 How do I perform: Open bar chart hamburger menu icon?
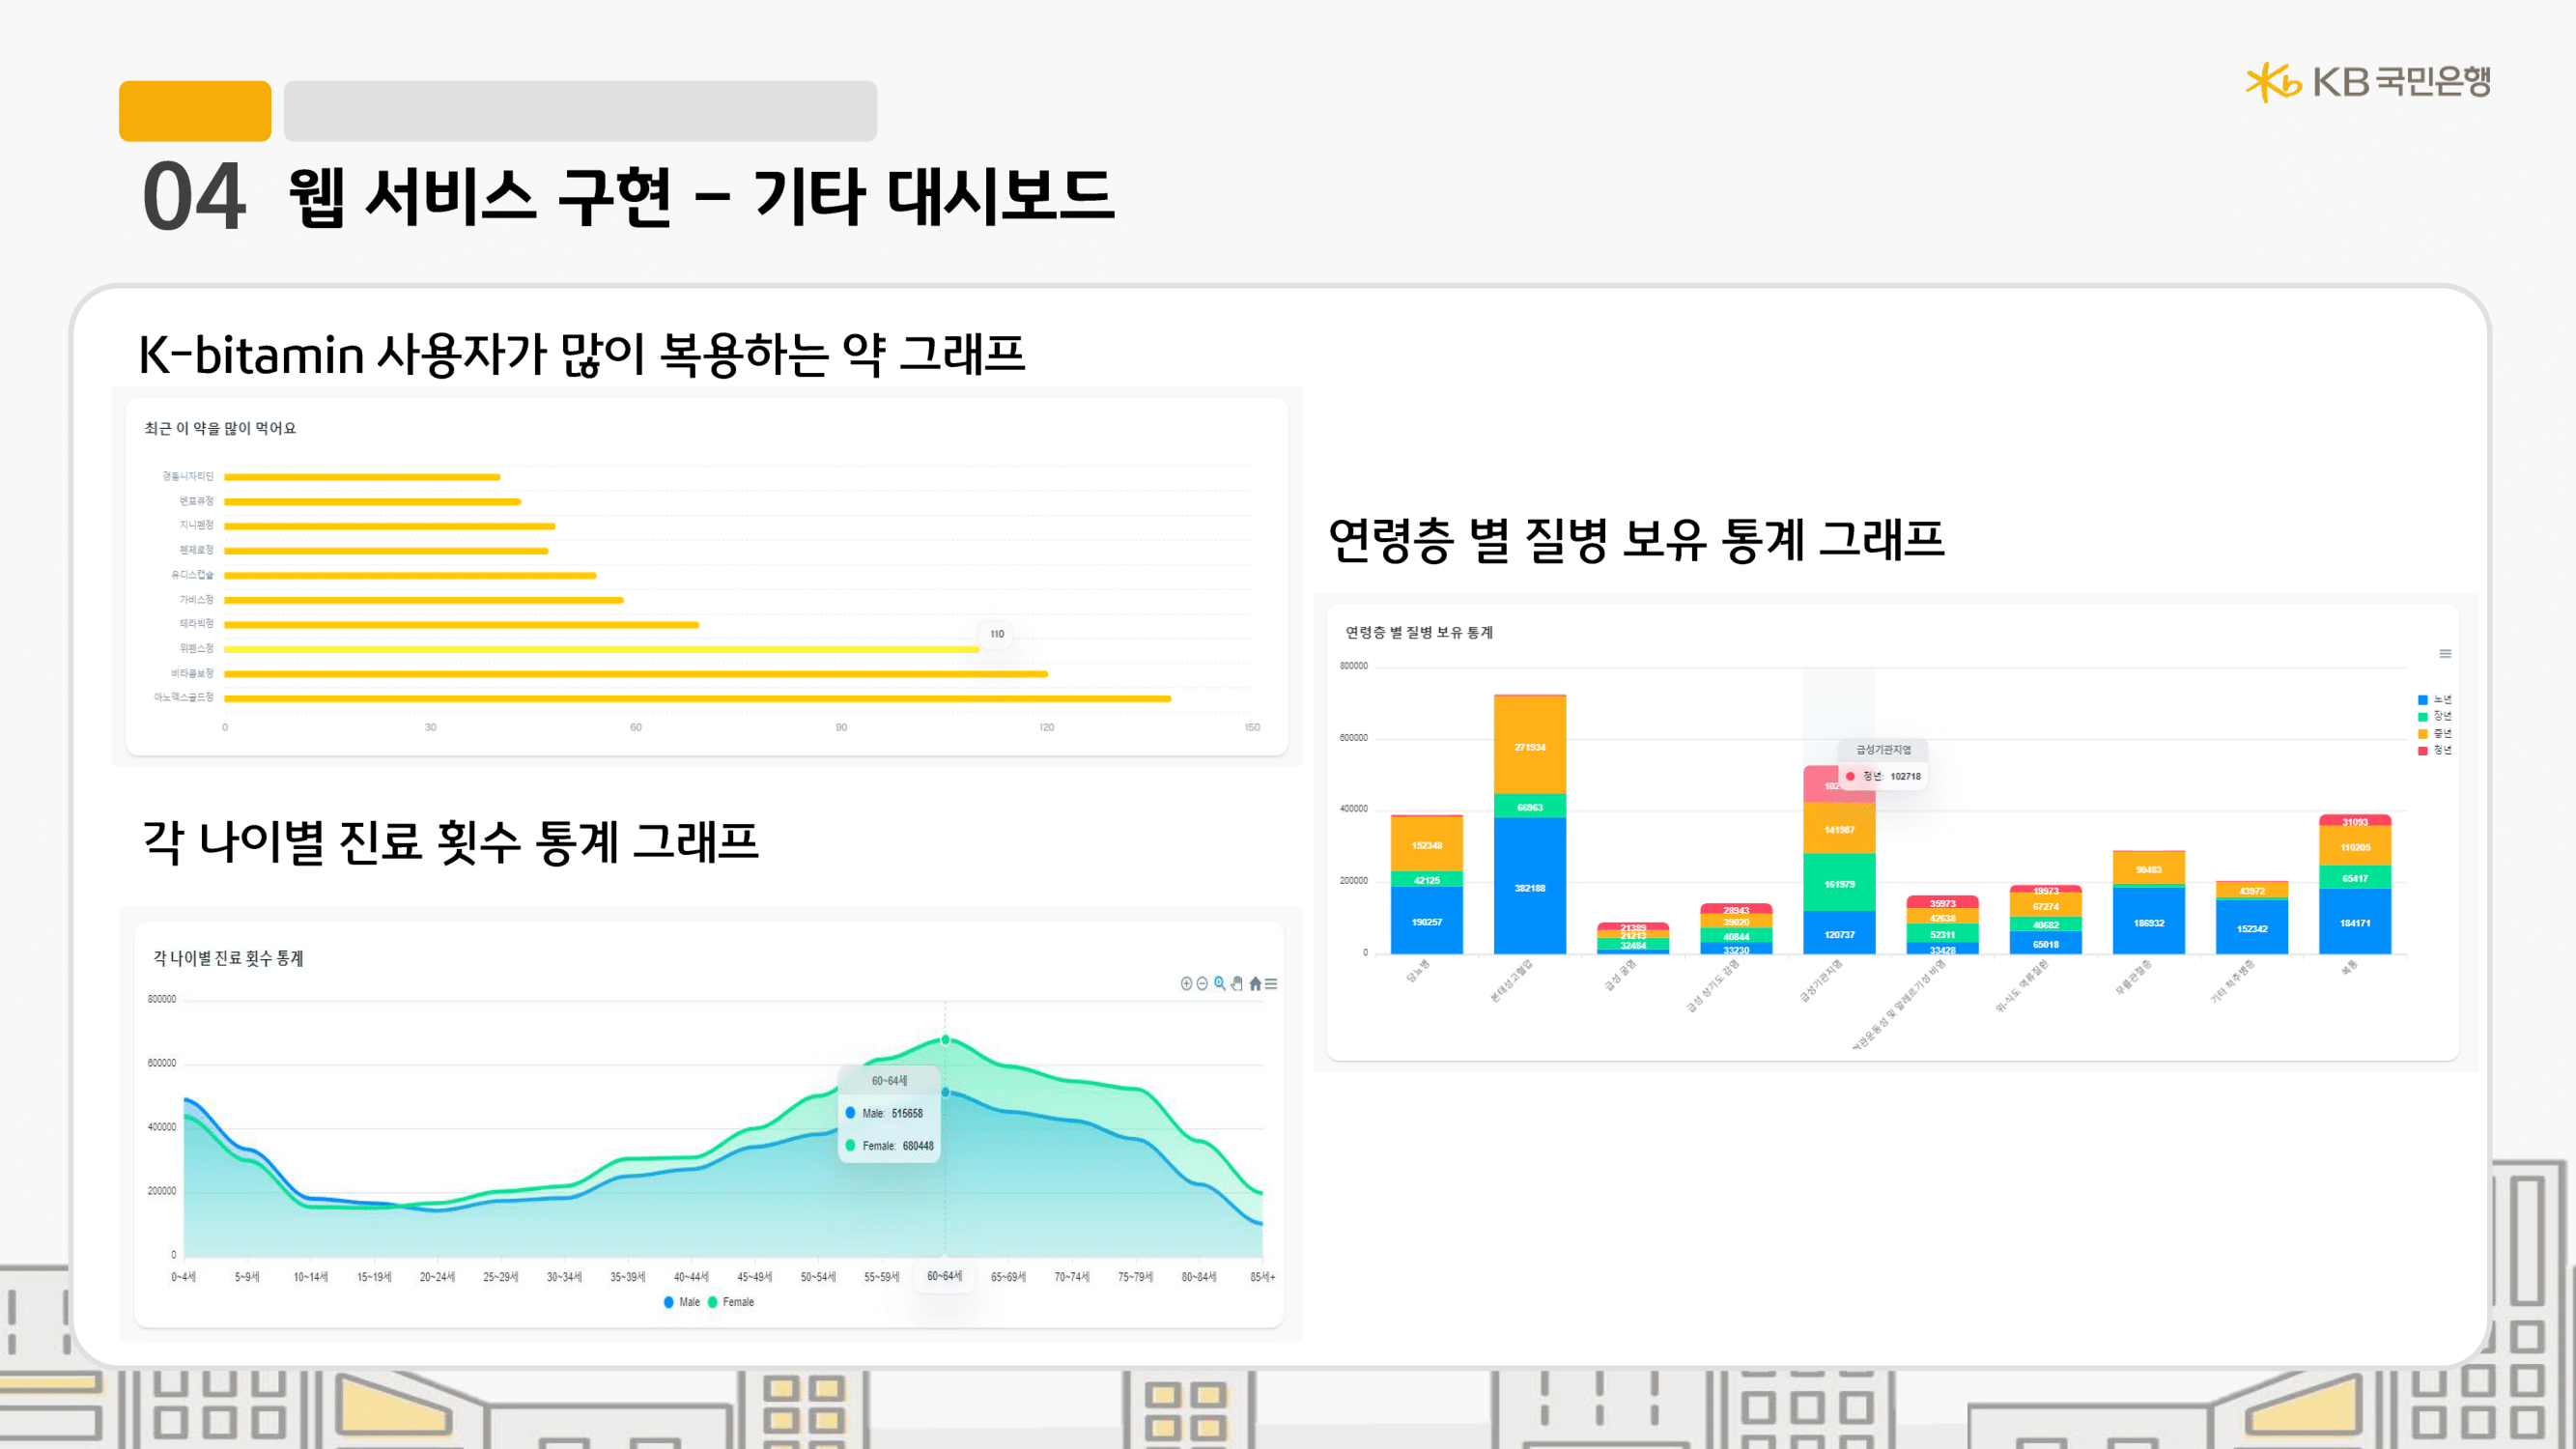pos(2445,654)
